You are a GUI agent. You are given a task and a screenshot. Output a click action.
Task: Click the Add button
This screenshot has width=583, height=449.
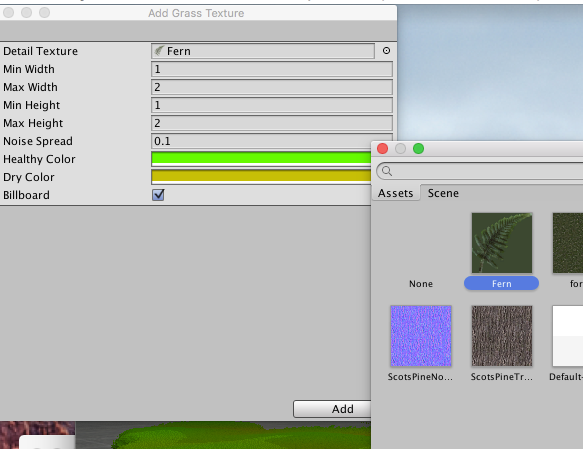click(332, 409)
